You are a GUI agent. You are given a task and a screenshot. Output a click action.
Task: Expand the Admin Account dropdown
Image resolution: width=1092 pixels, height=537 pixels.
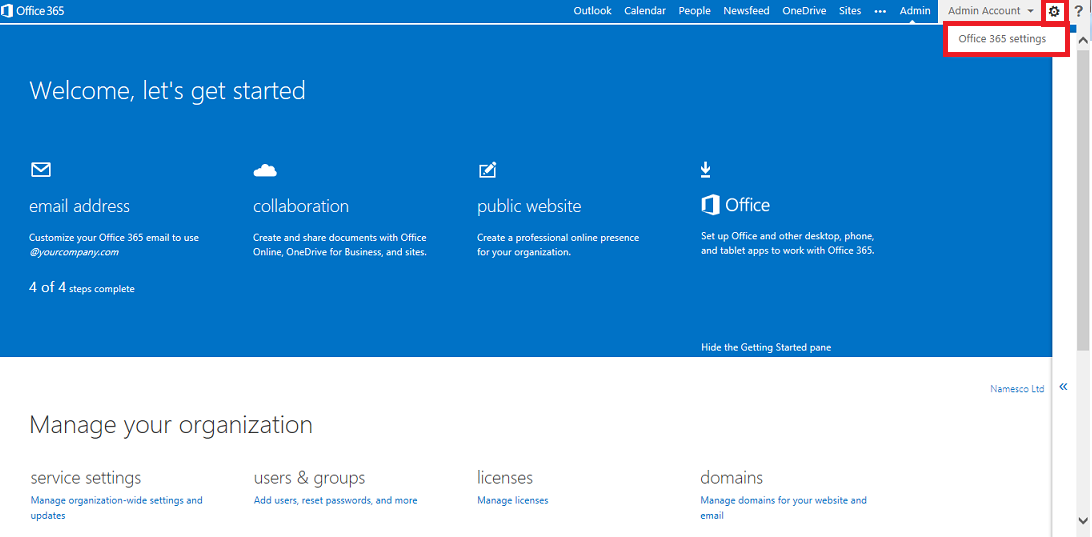[x=991, y=11]
